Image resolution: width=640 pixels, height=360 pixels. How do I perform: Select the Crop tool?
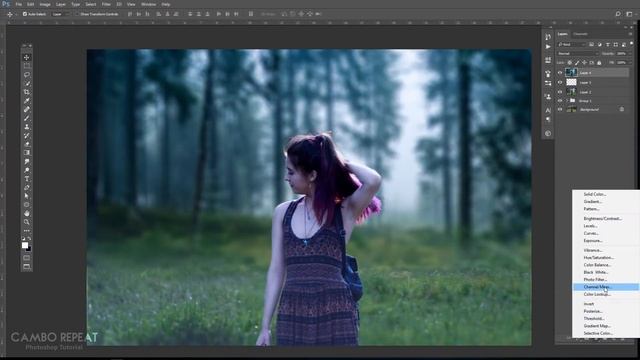point(27,92)
